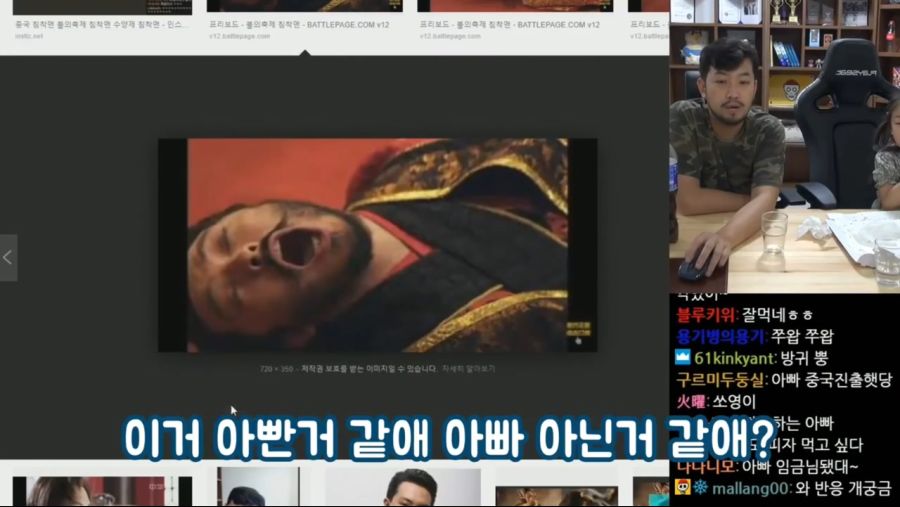Click the '자세히 알아보기' learn more link
The width and height of the screenshot is (900, 507).
coord(468,369)
